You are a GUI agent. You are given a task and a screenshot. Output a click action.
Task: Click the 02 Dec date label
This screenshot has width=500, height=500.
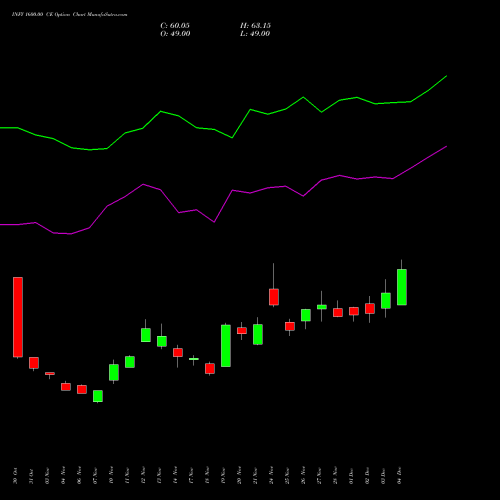367,476
